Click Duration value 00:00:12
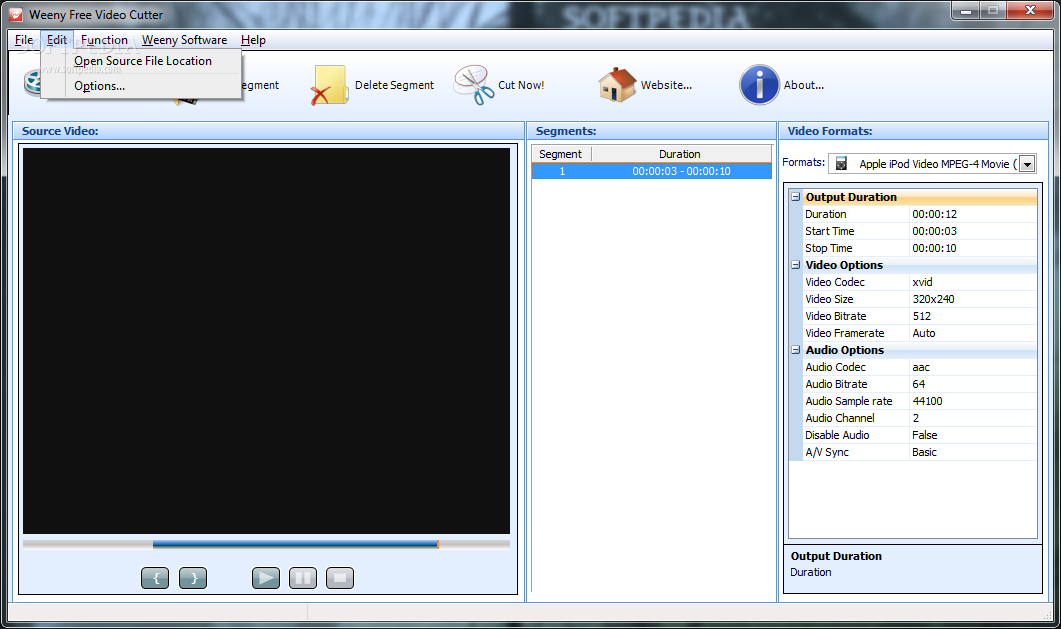Viewport: 1061px width, 629px height. pyautogui.click(x=972, y=214)
